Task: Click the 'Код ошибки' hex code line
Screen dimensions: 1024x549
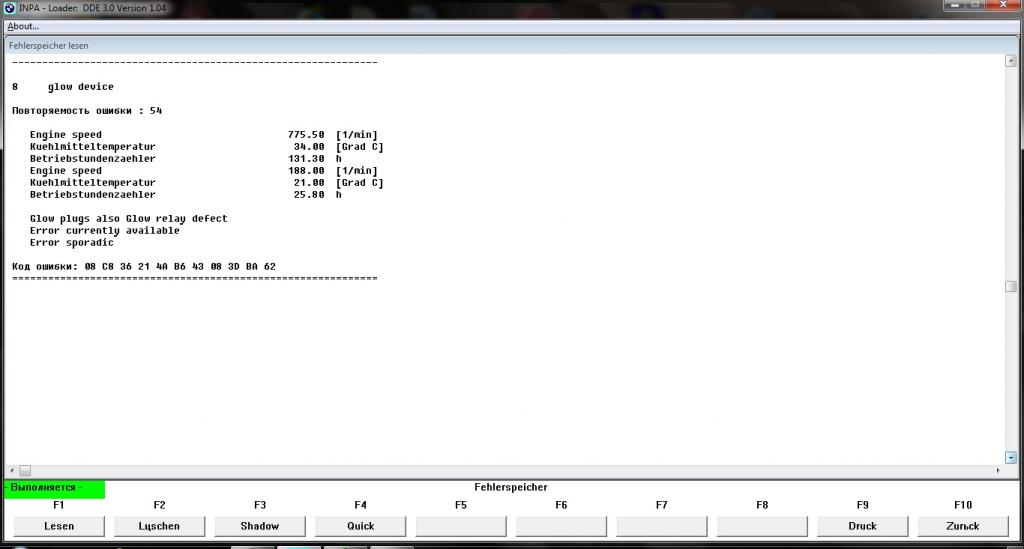Action: pyautogui.click(x=144, y=267)
